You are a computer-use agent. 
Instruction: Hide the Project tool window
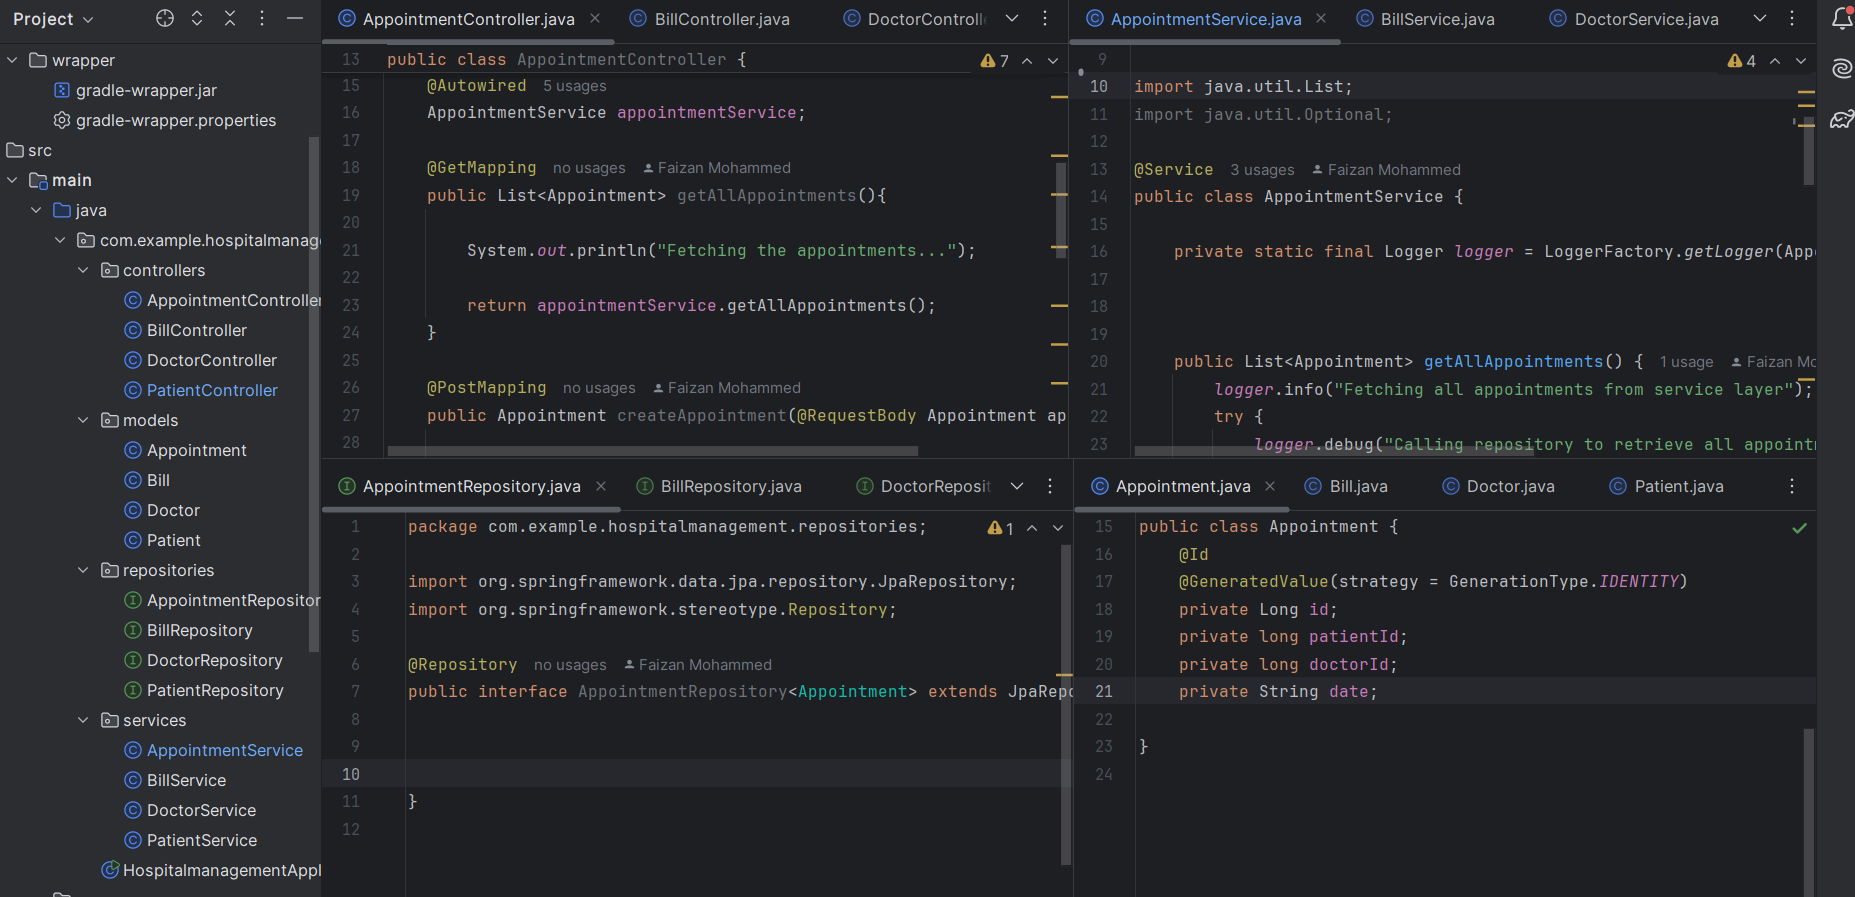295,18
